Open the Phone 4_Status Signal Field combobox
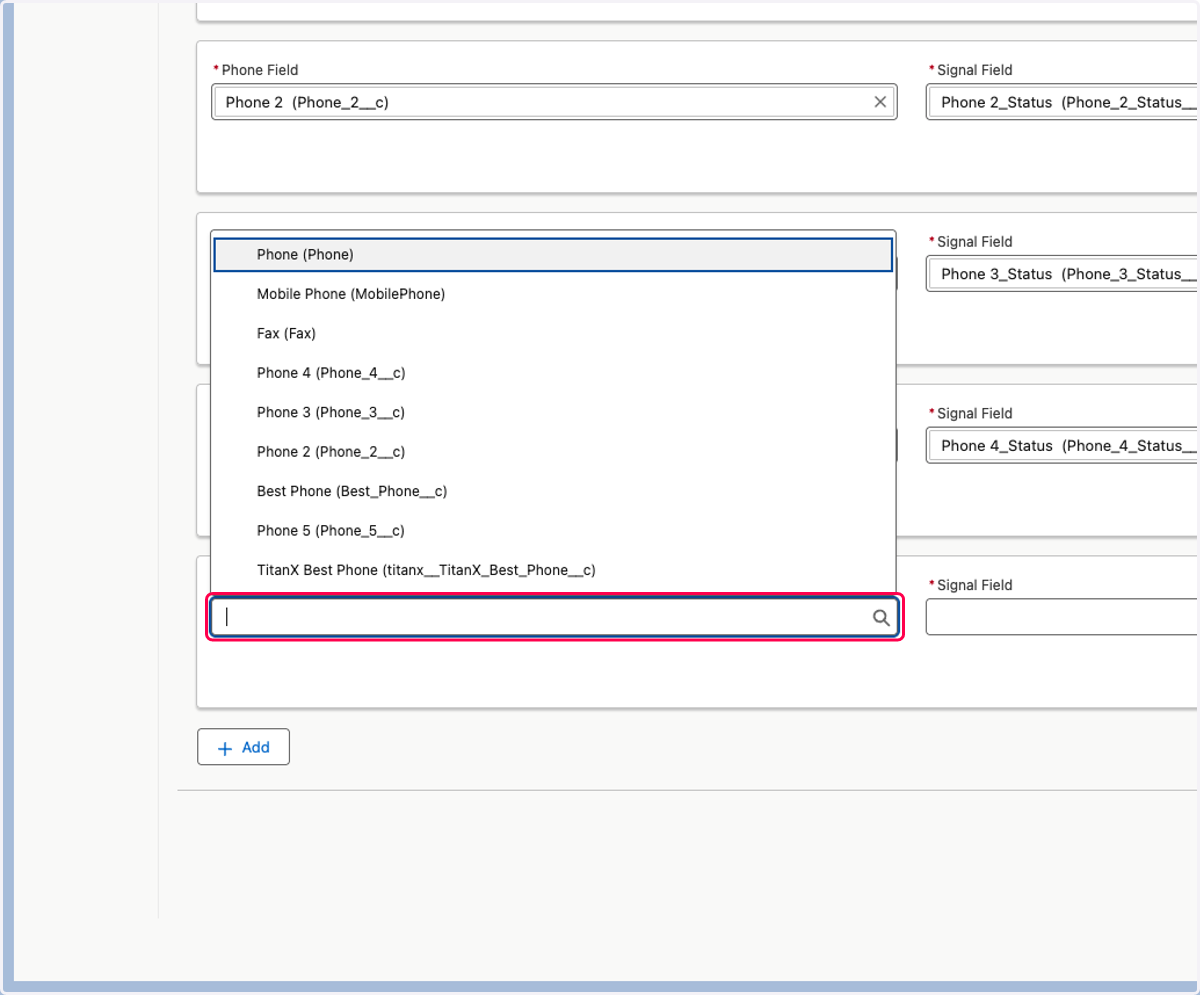The width and height of the screenshot is (1200, 995). [1063, 446]
